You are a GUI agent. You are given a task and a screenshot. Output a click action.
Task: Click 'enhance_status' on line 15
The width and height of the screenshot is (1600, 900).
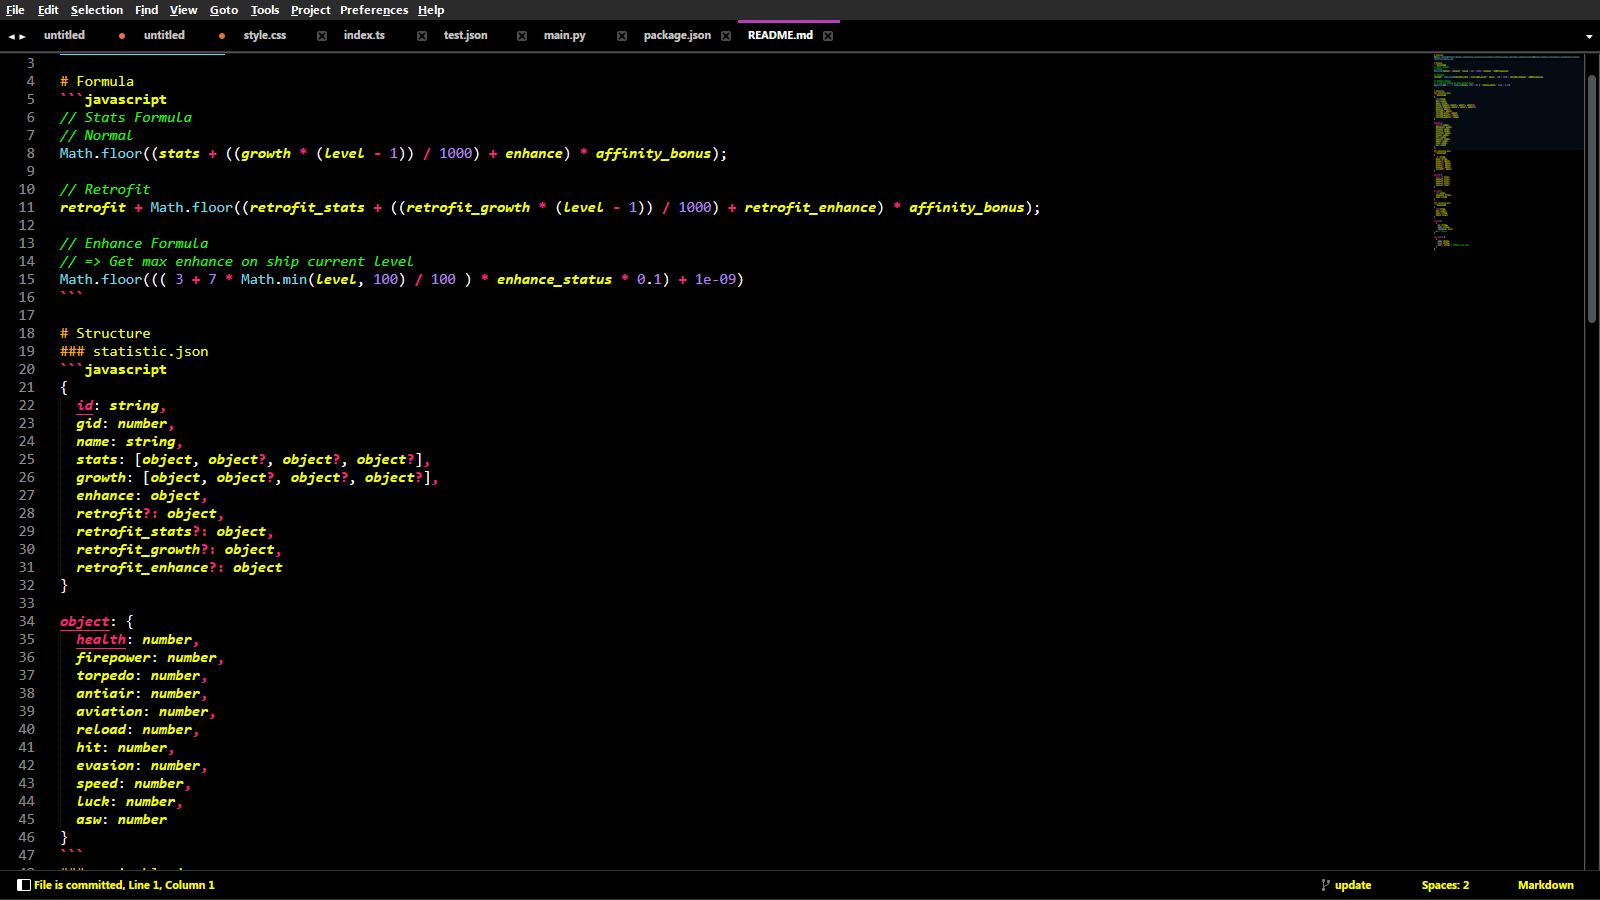click(x=554, y=279)
